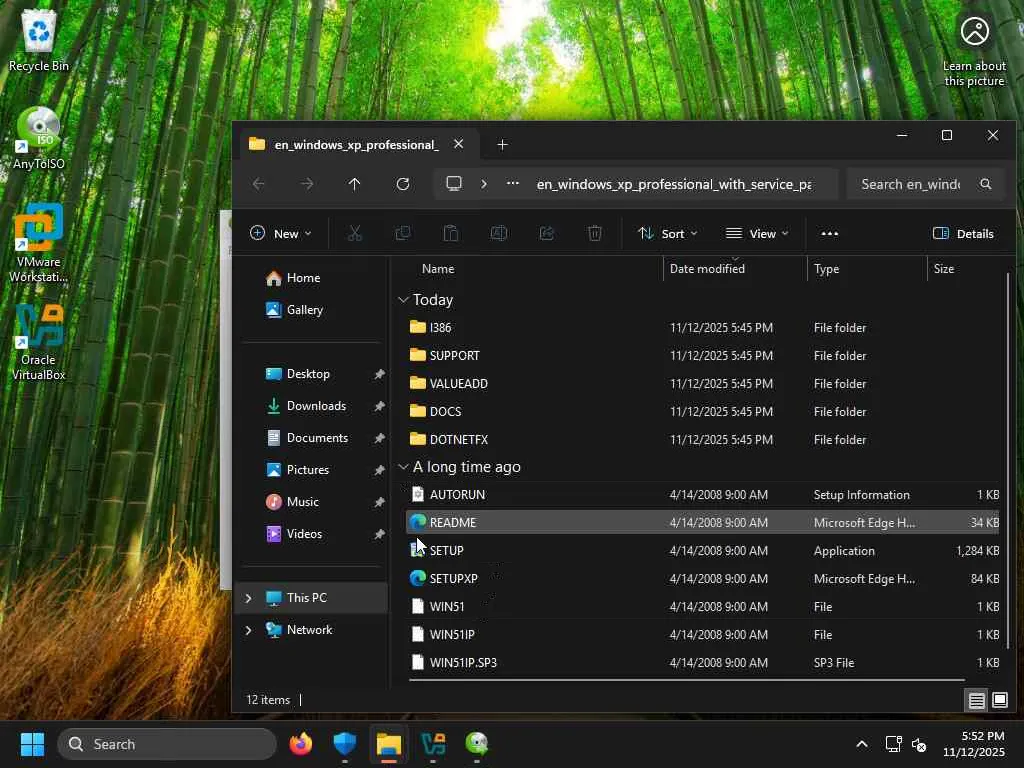1024x768 pixels.
Task: Click the Rename icon in toolbar
Action: coord(499,233)
